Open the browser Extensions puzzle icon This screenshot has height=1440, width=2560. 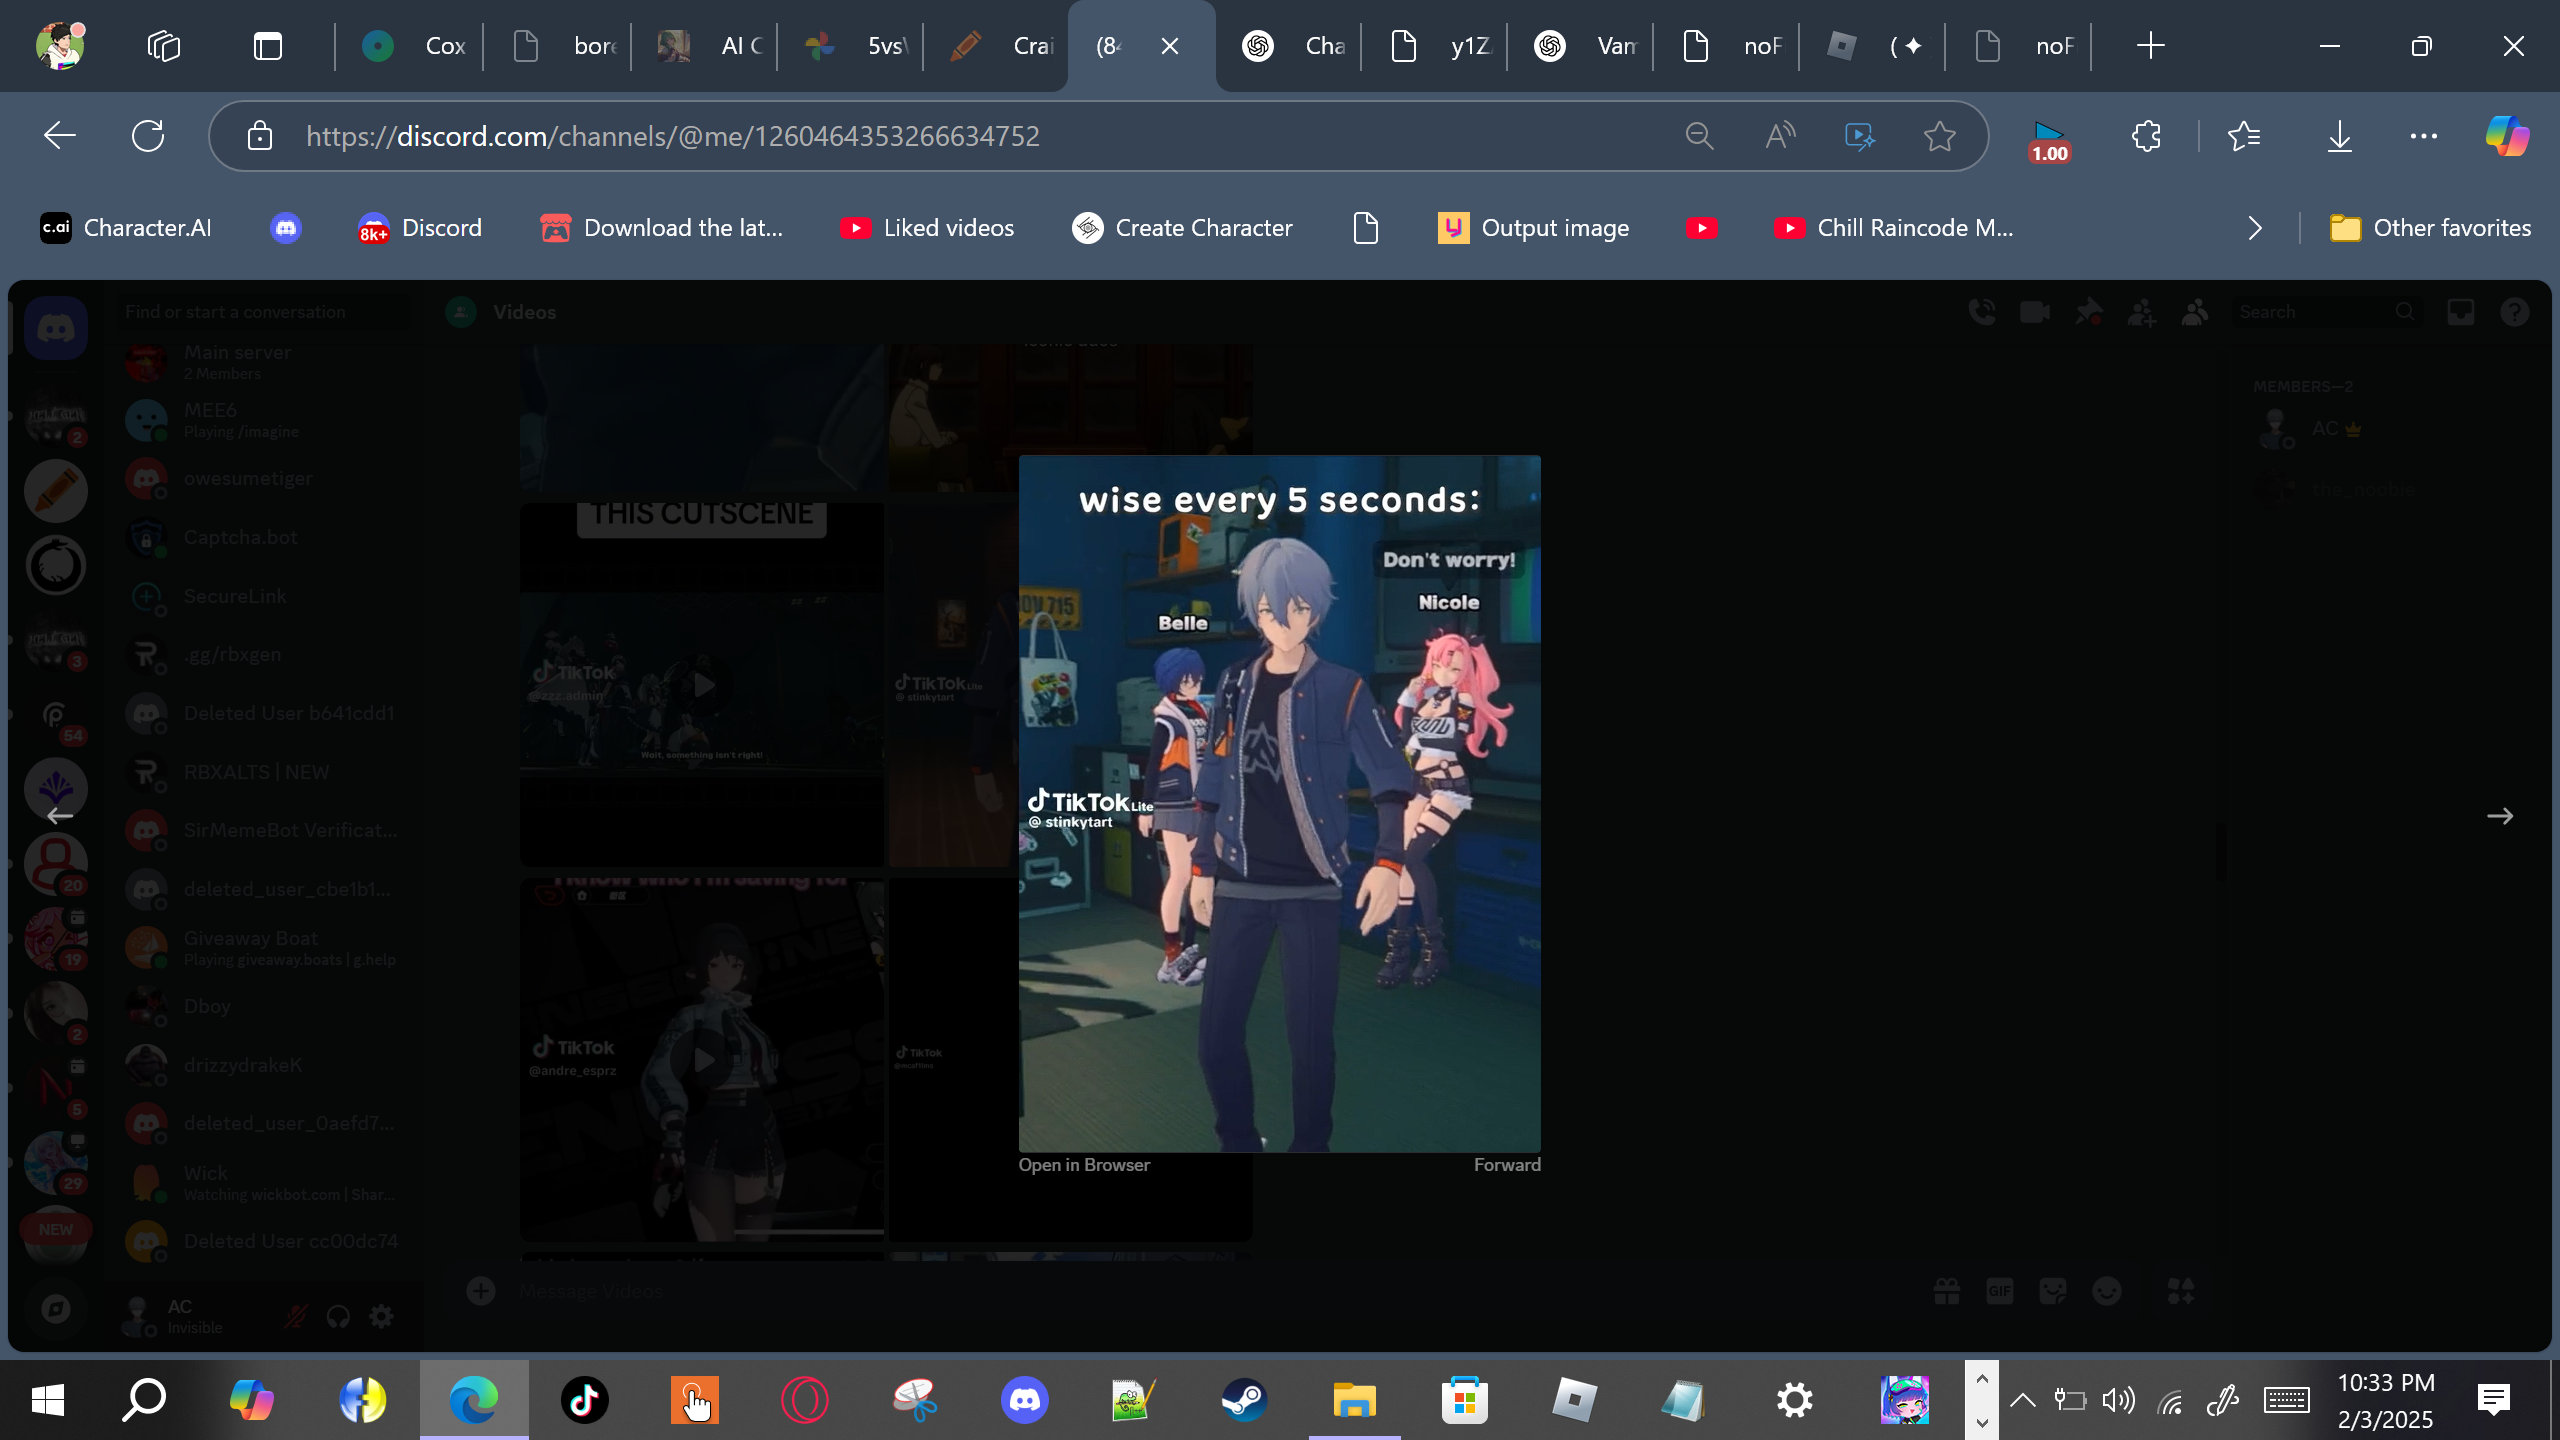2146,136
